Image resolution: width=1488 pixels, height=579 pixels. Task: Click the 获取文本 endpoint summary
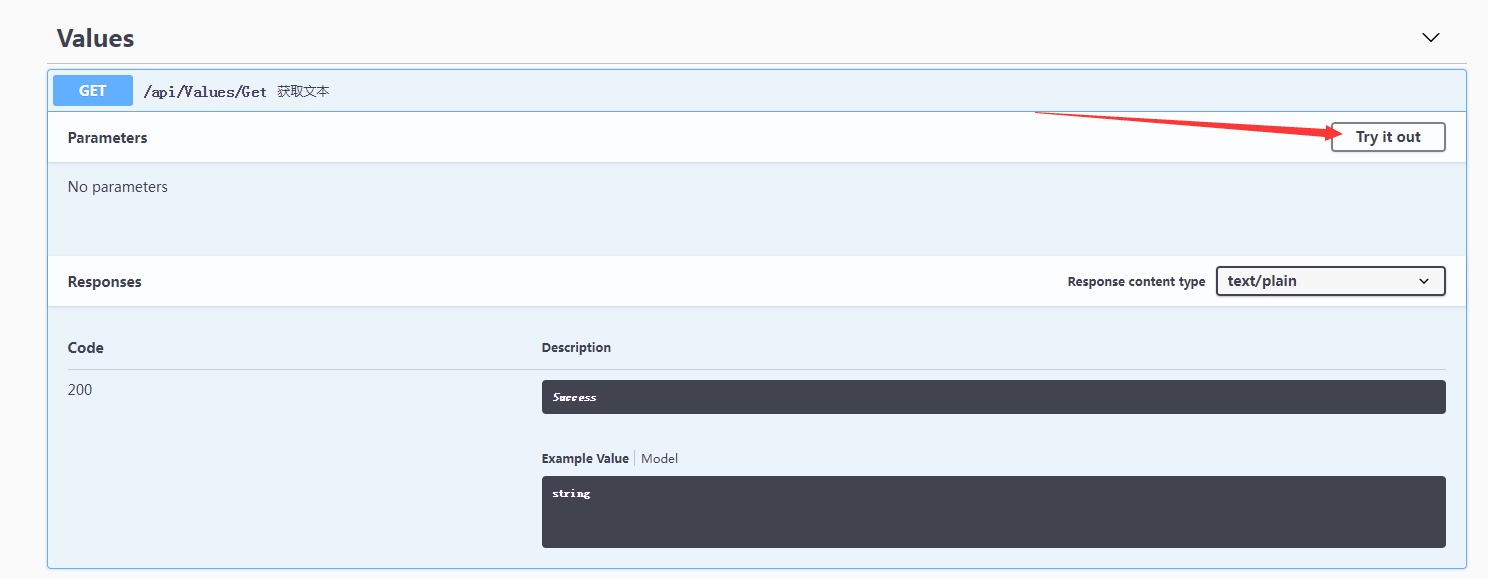303,92
